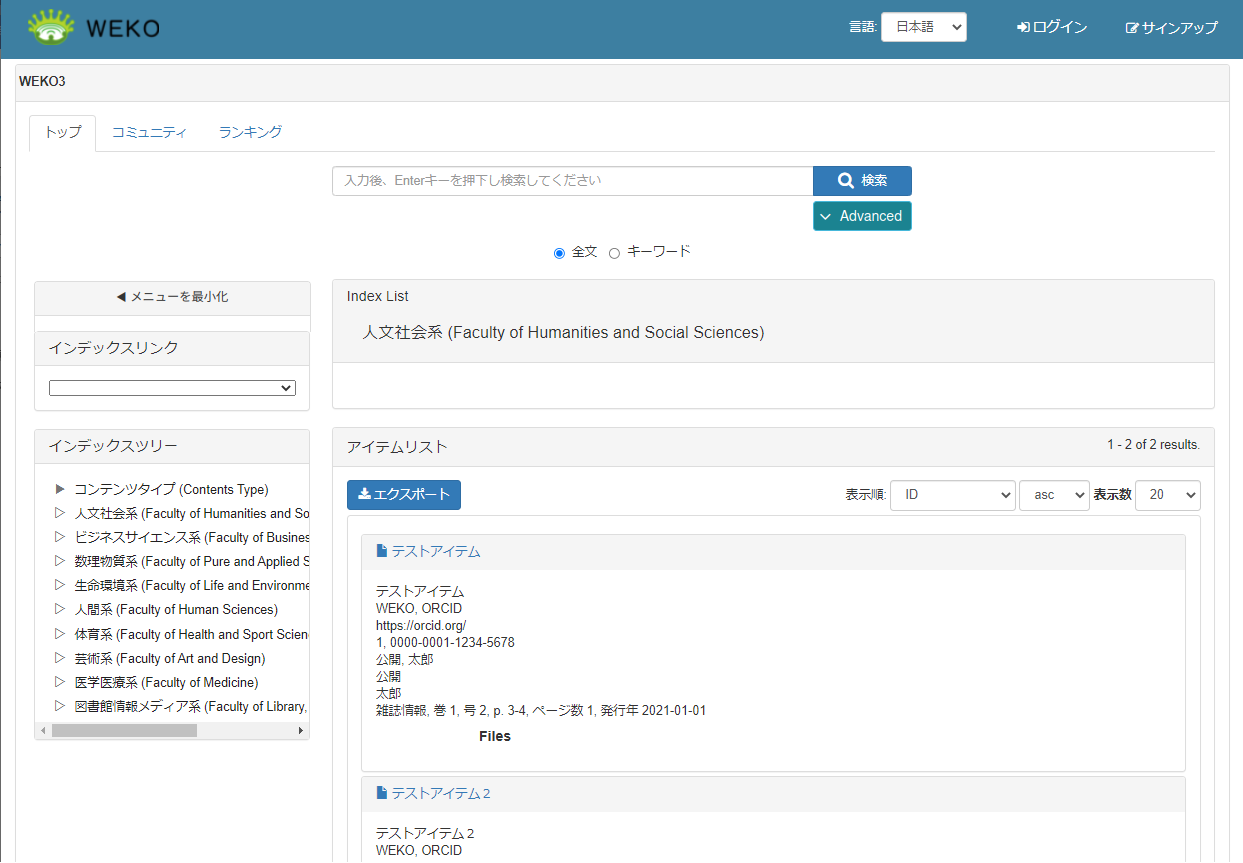Screen dimensions: 1243x863
Task: Open the 表示順 ID sort dropdown
Action: (952, 495)
